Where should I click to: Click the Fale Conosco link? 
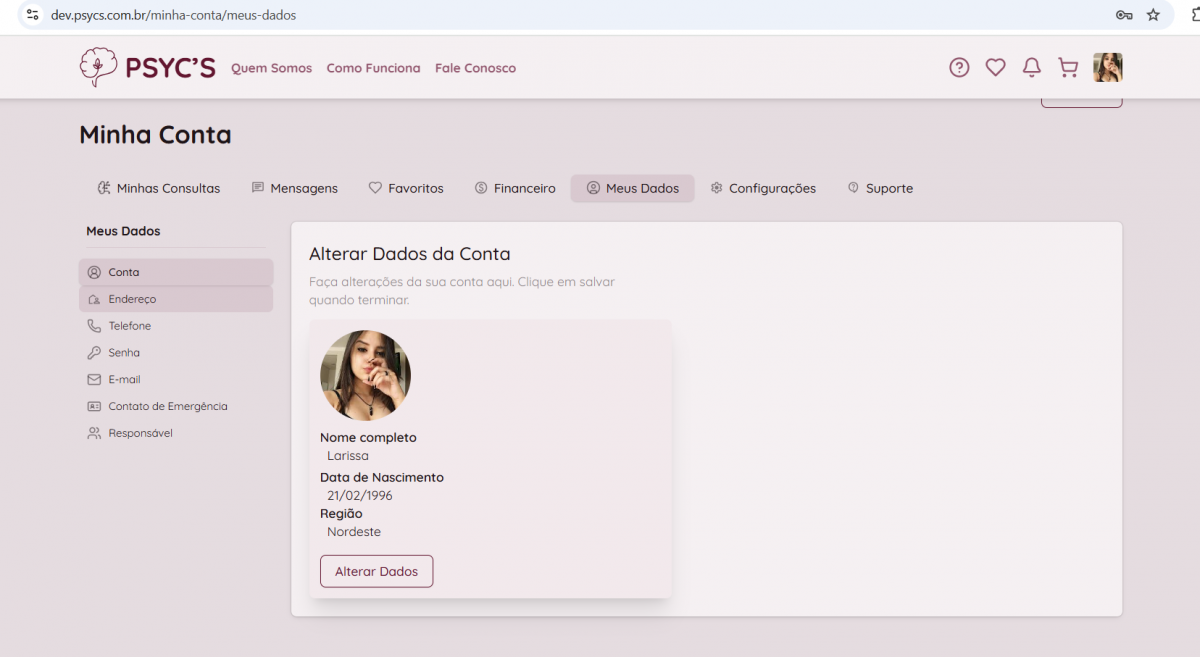coord(475,68)
